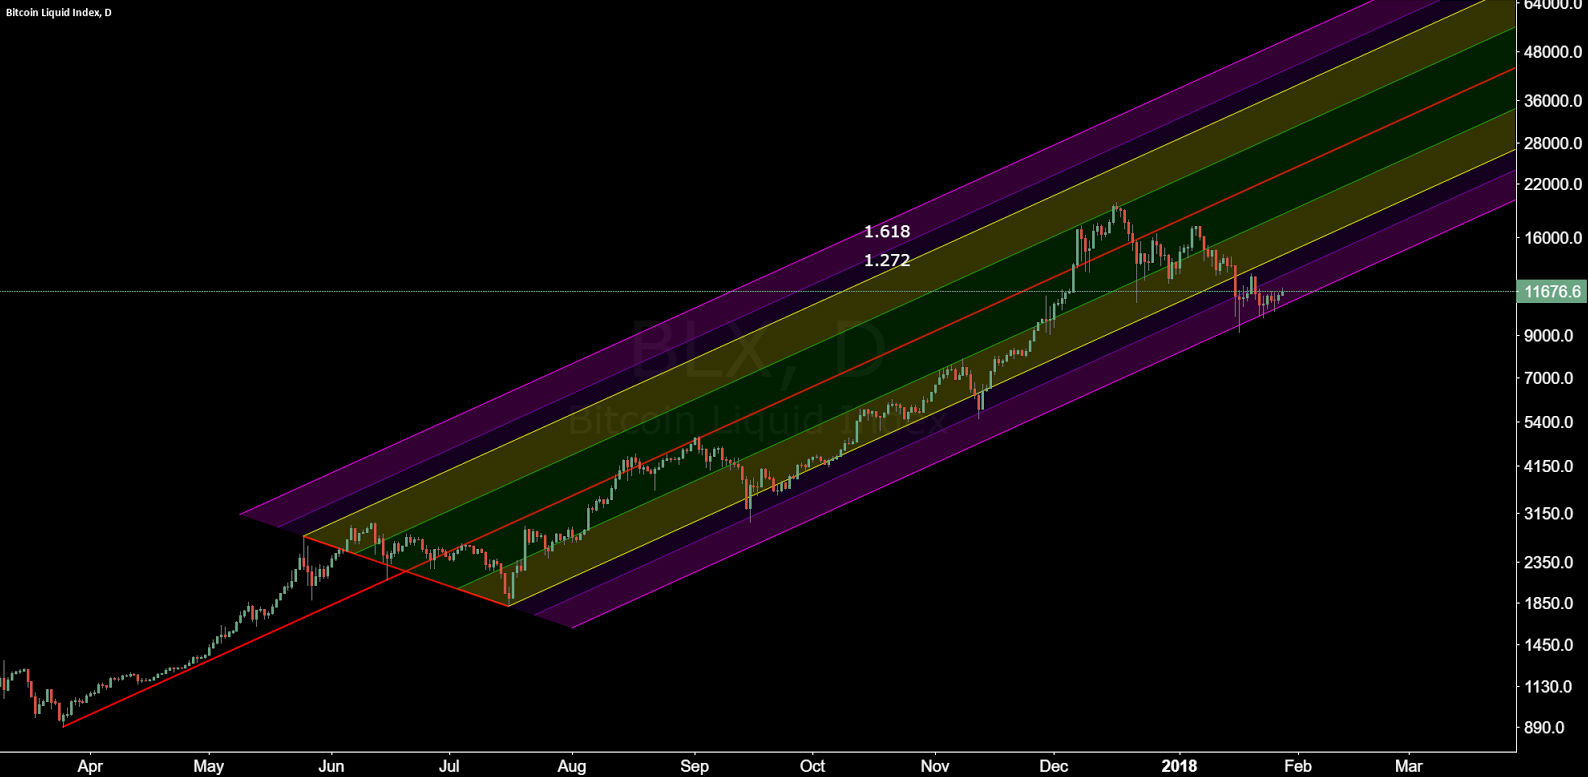This screenshot has width=1588, height=777.
Task: Click the 64000.0 price axis label
Action: click(x=1553, y=5)
